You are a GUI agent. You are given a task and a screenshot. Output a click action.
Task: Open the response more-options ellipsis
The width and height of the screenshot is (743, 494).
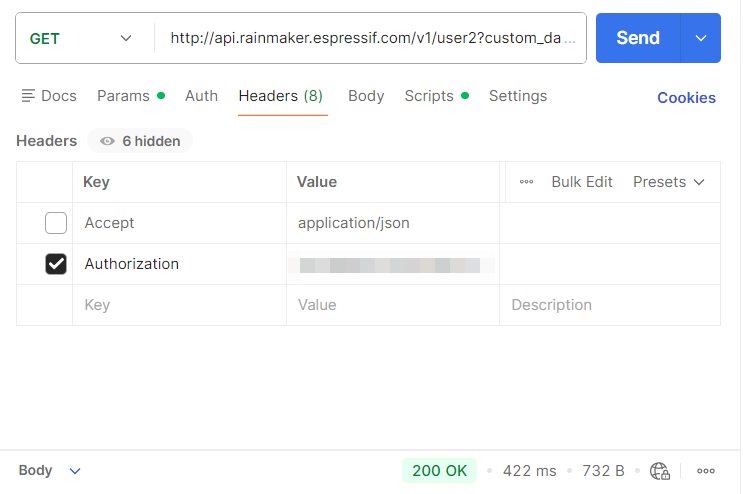tap(706, 471)
